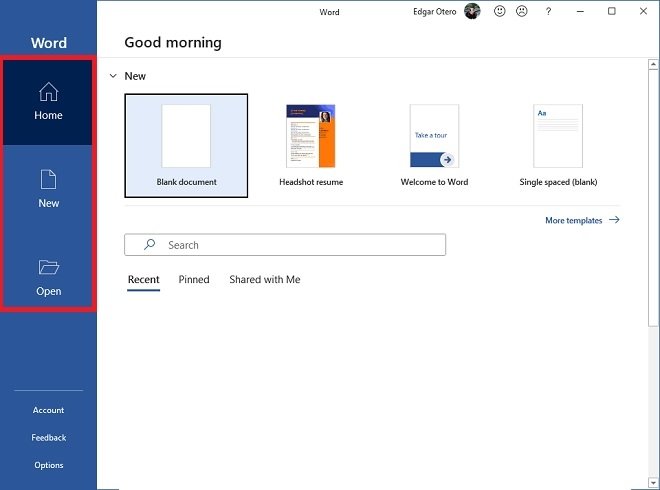
Task: Select New in the left sidebar
Action: pos(48,189)
